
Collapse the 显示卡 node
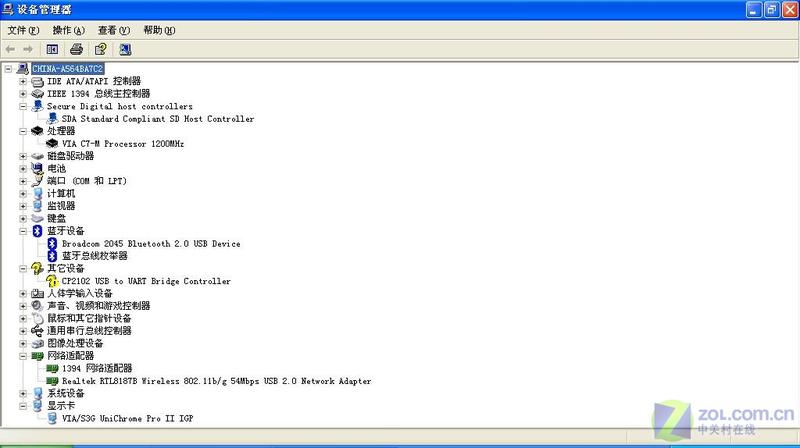23,406
